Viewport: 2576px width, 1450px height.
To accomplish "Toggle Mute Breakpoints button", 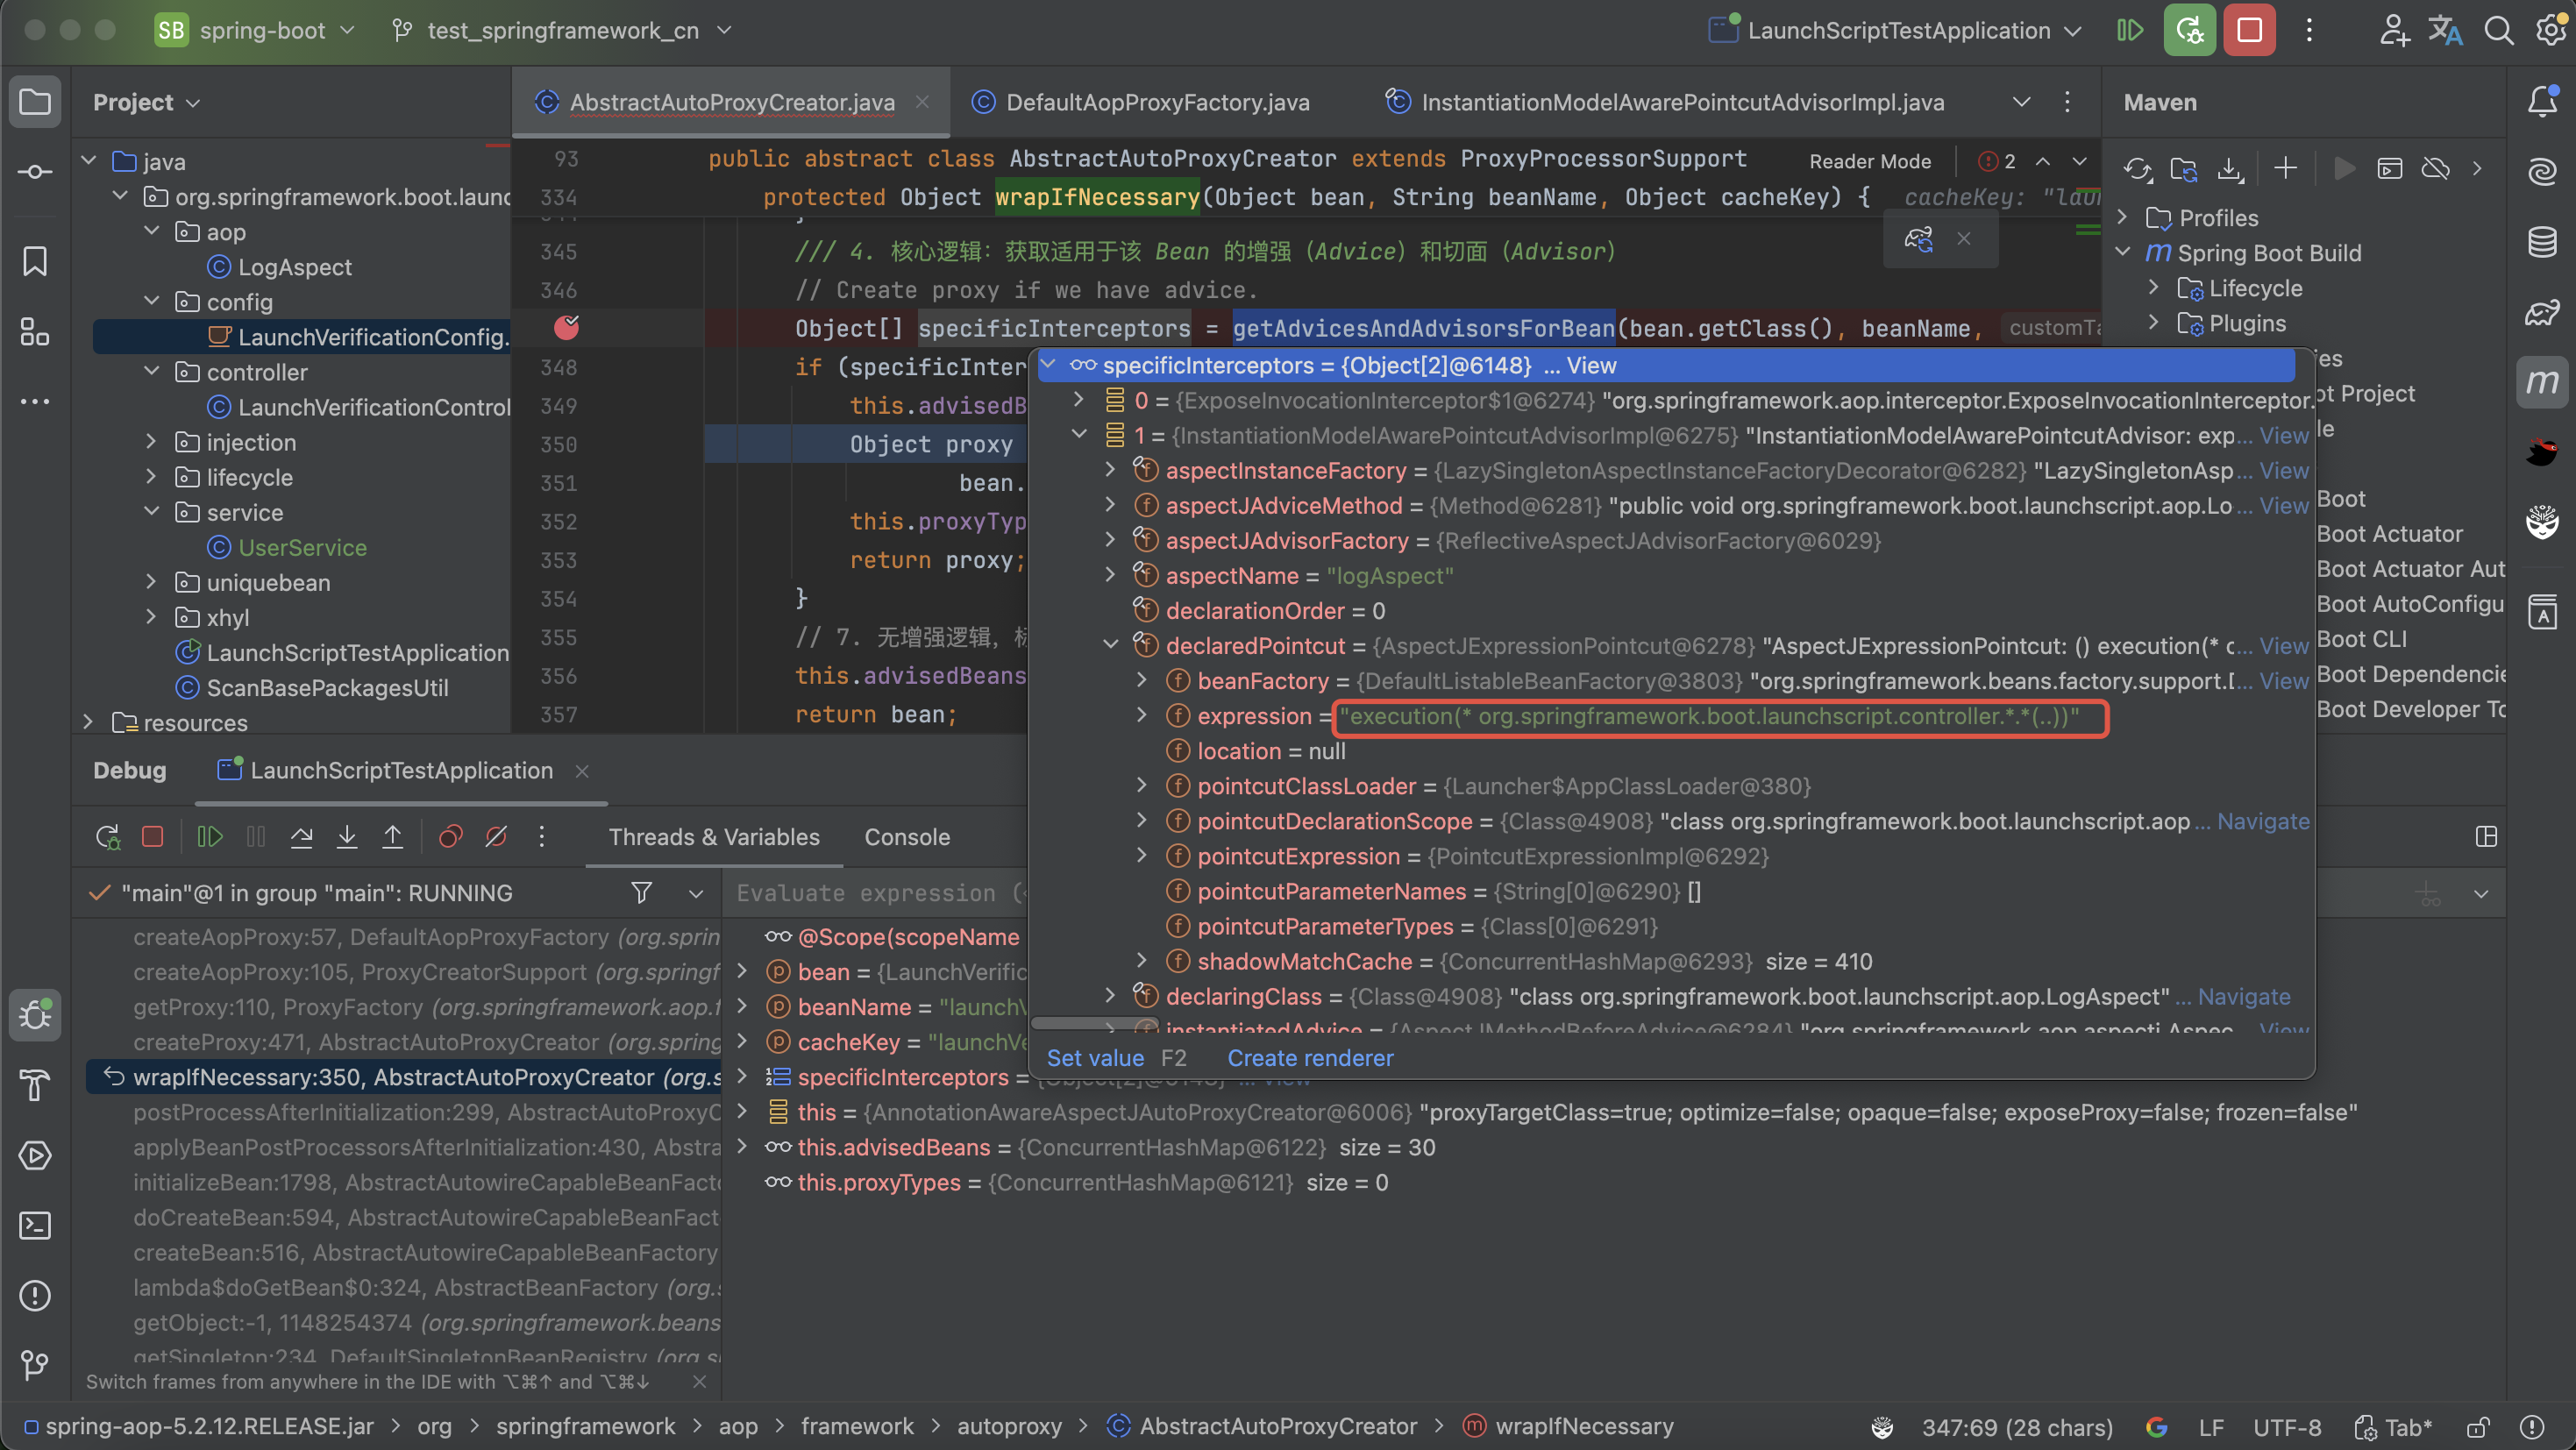I will click(x=496, y=837).
